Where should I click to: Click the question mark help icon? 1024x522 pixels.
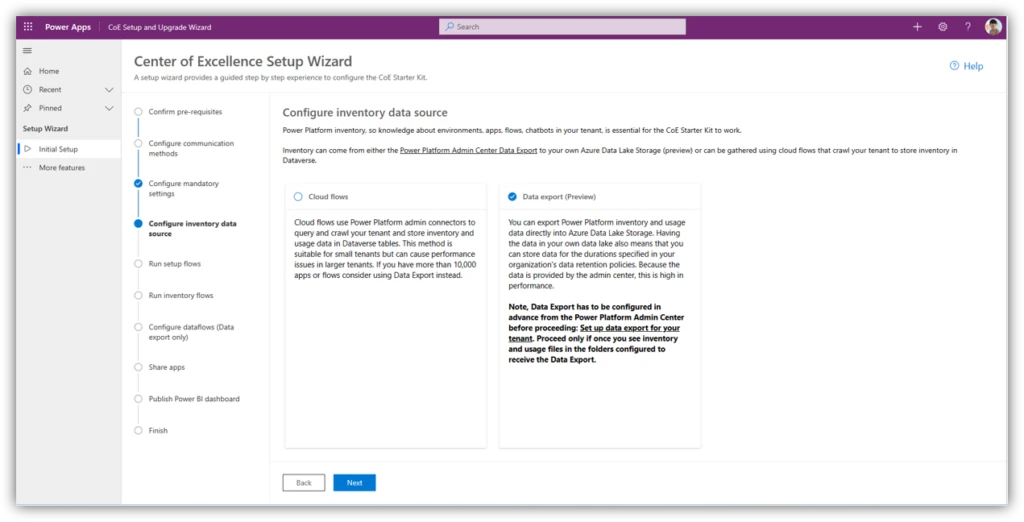coord(968,27)
